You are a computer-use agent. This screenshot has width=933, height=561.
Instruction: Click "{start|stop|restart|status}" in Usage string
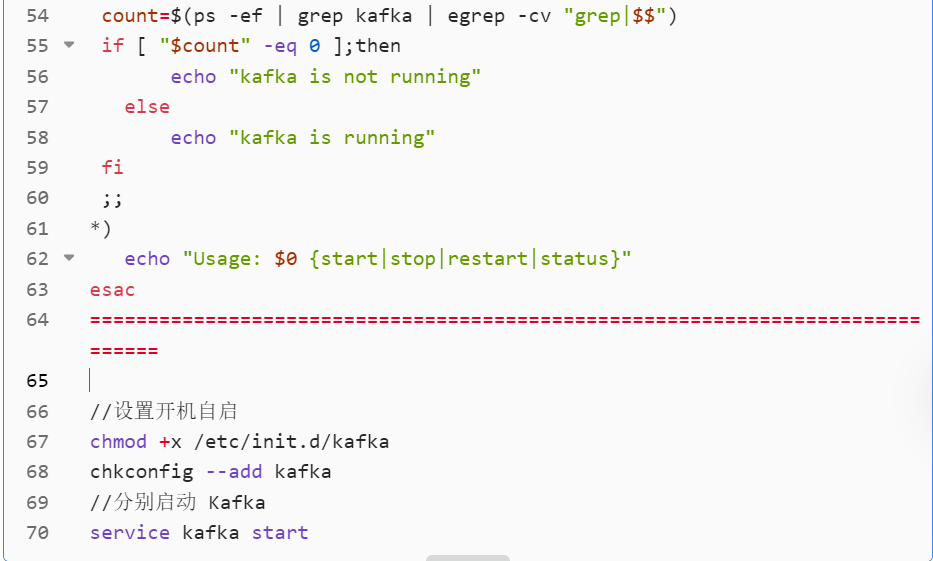[465, 259]
